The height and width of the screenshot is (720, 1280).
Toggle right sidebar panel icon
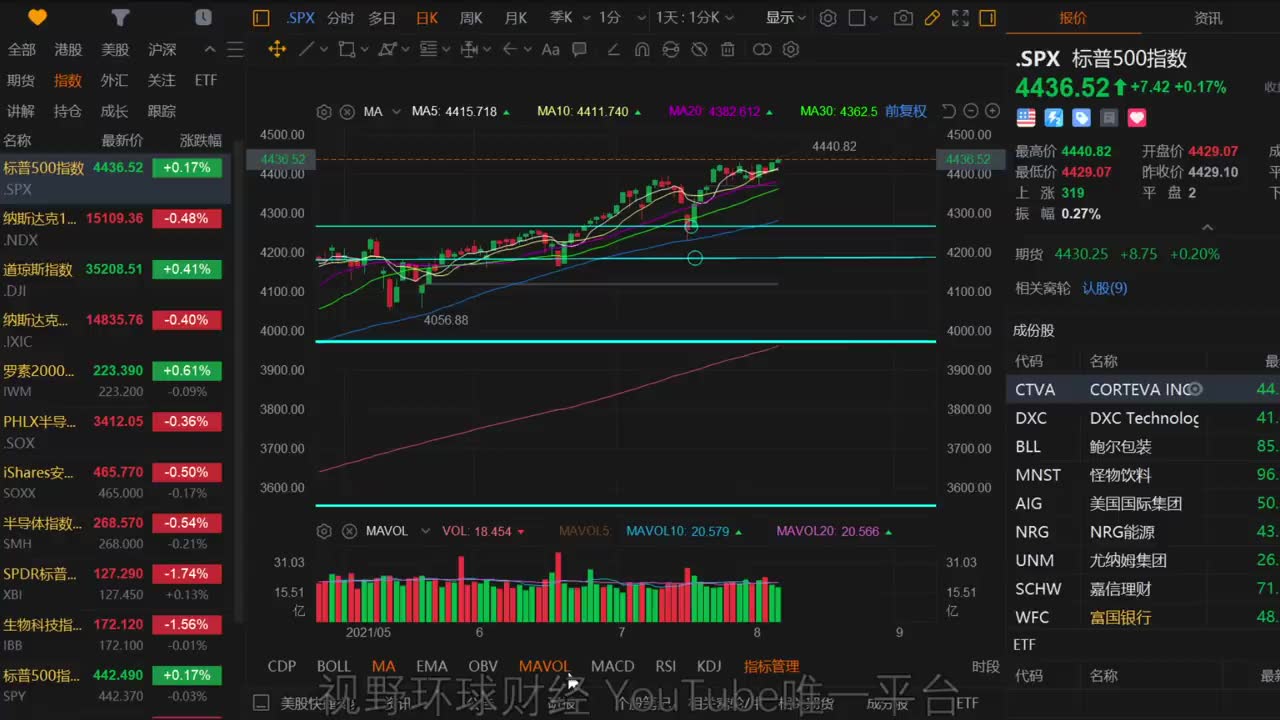[x=988, y=18]
